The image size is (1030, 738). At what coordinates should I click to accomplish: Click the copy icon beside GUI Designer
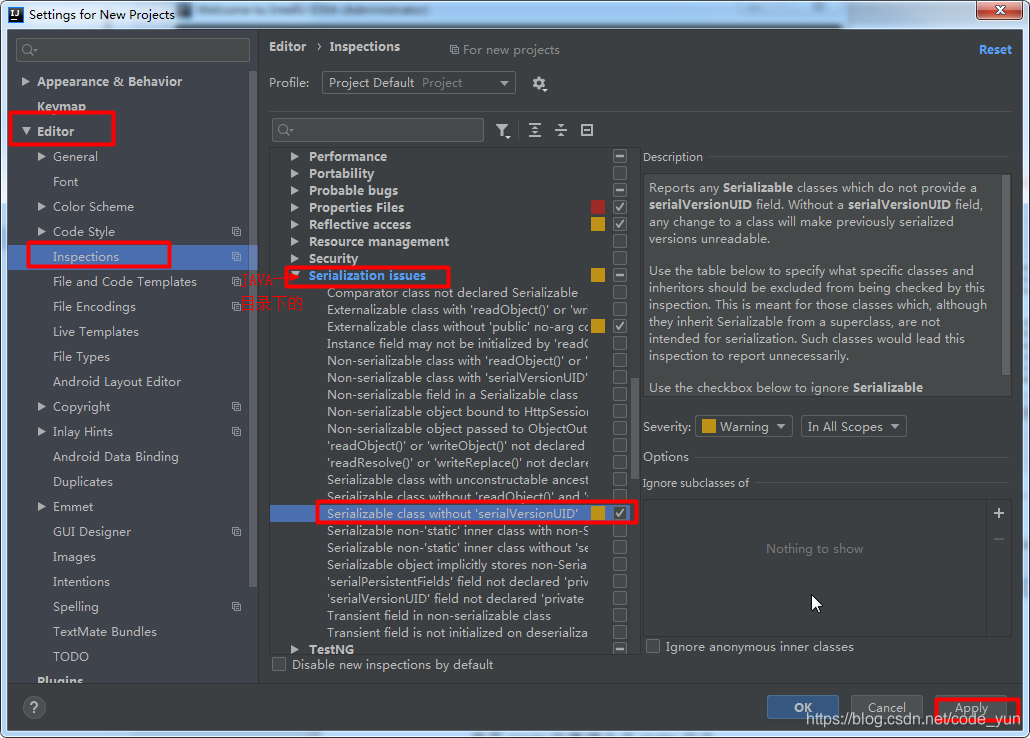pos(236,532)
